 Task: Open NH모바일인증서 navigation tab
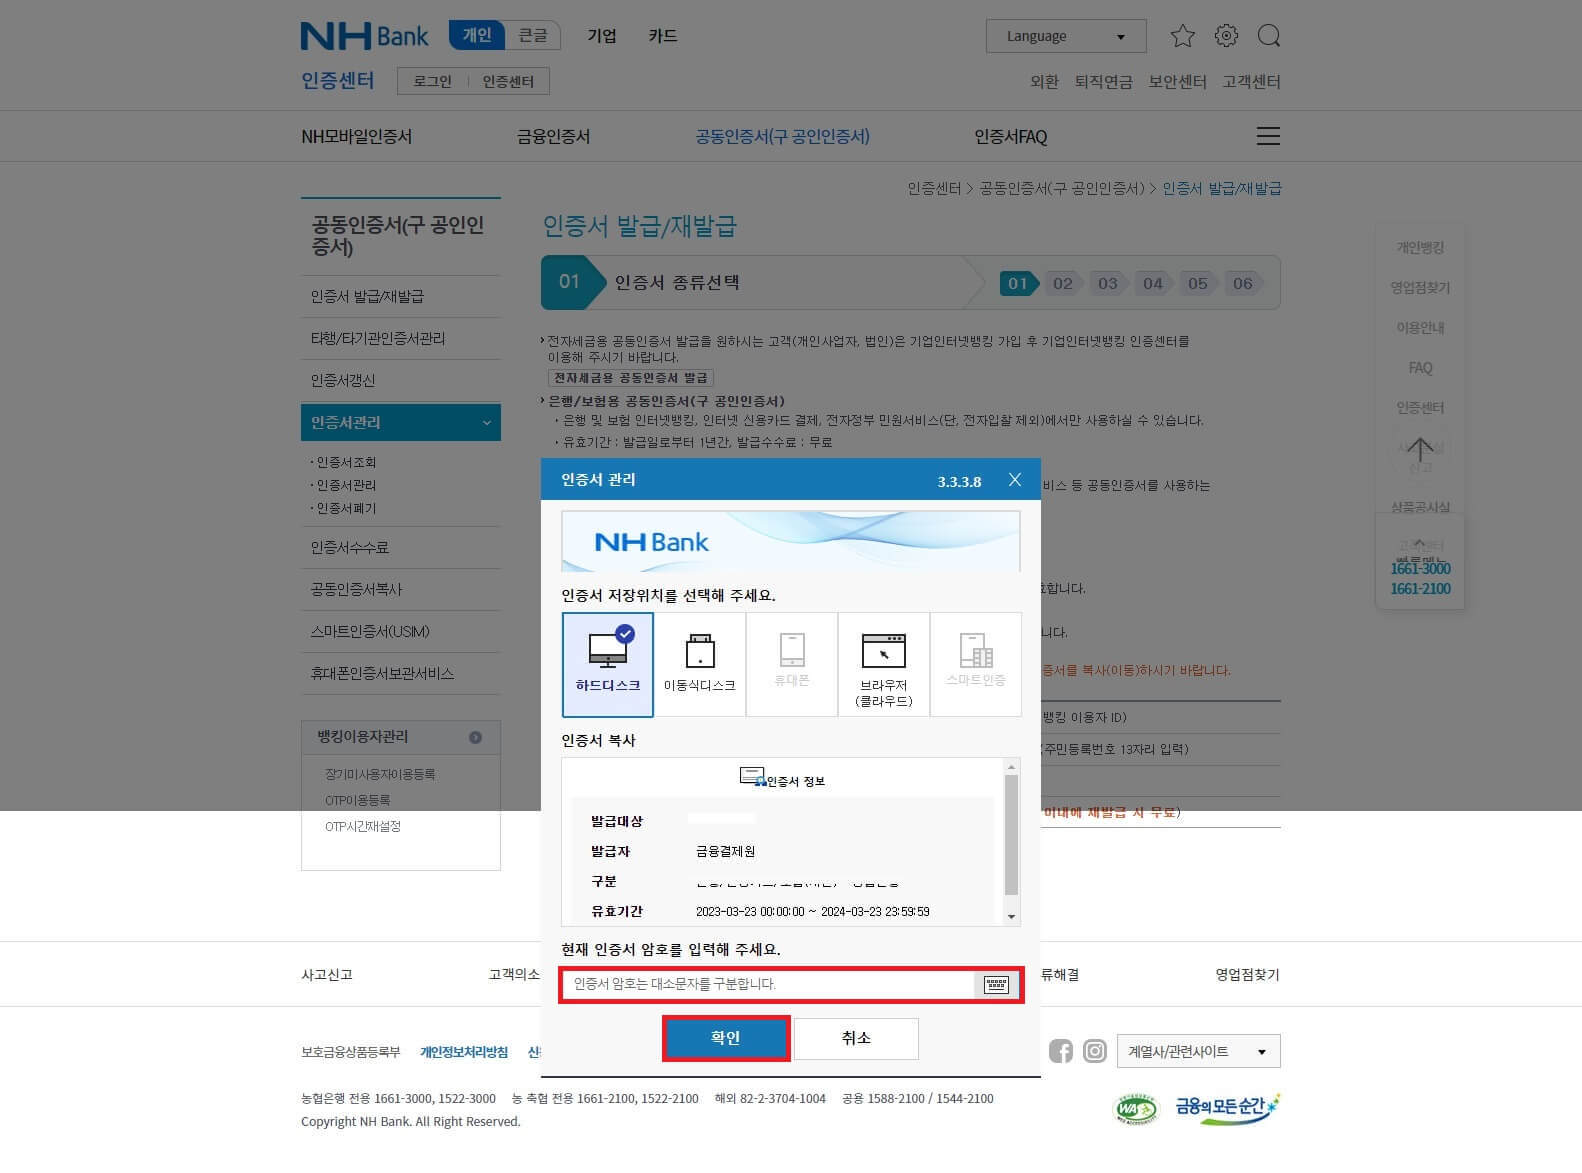(357, 136)
